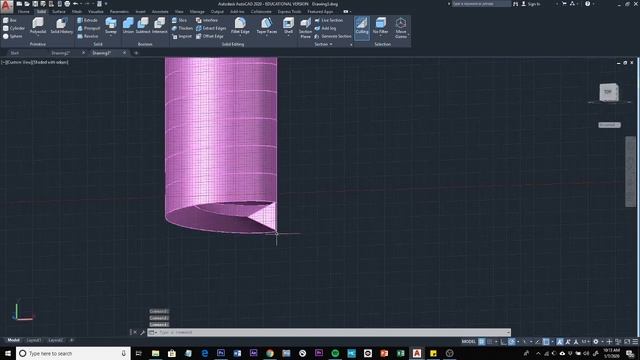640x360 pixels.
Task: Click the Move Gizmo tool
Action: coord(401,28)
